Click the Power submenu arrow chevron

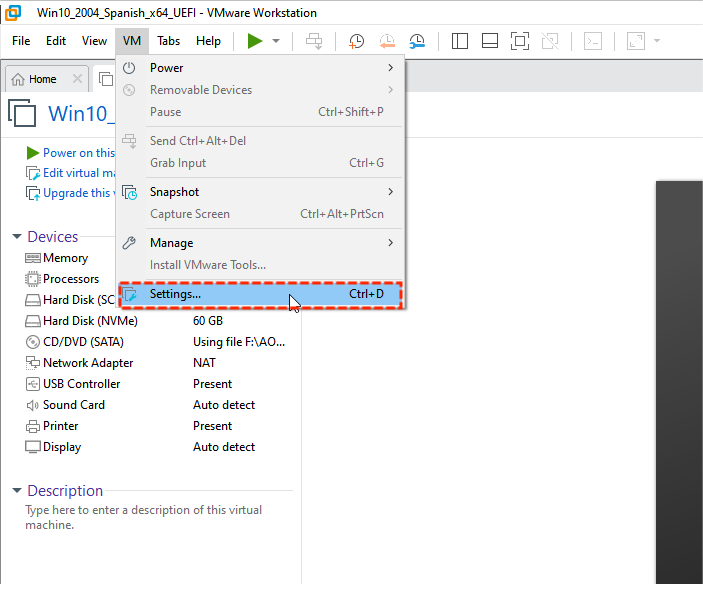[391, 68]
